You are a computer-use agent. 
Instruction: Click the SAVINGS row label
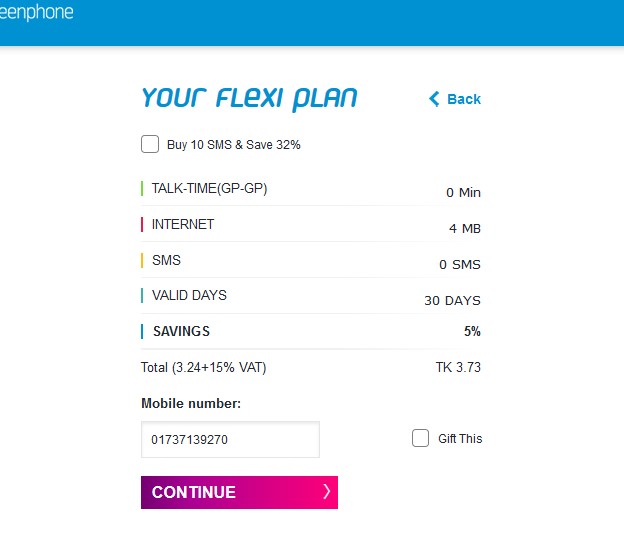tap(181, 331)
